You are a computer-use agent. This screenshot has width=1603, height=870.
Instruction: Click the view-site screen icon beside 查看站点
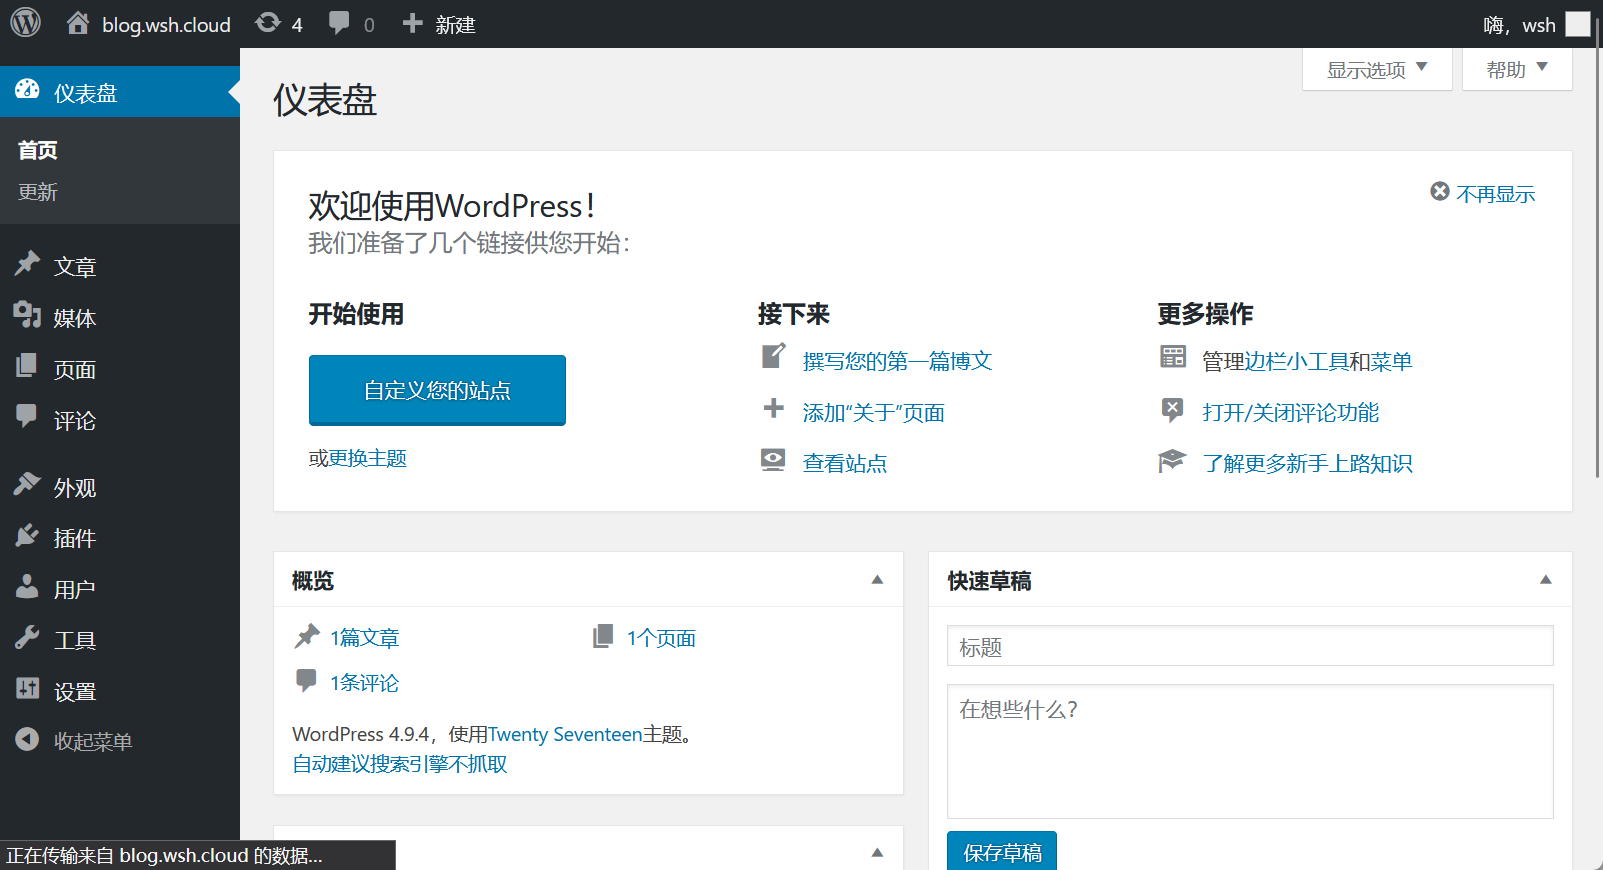tap(773, 459)
